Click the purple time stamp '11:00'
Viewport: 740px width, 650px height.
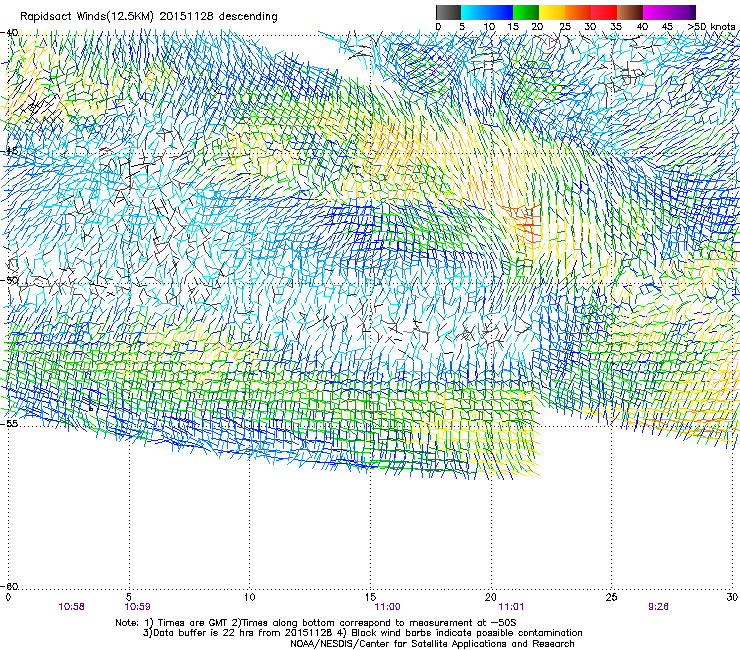point(387,607)
